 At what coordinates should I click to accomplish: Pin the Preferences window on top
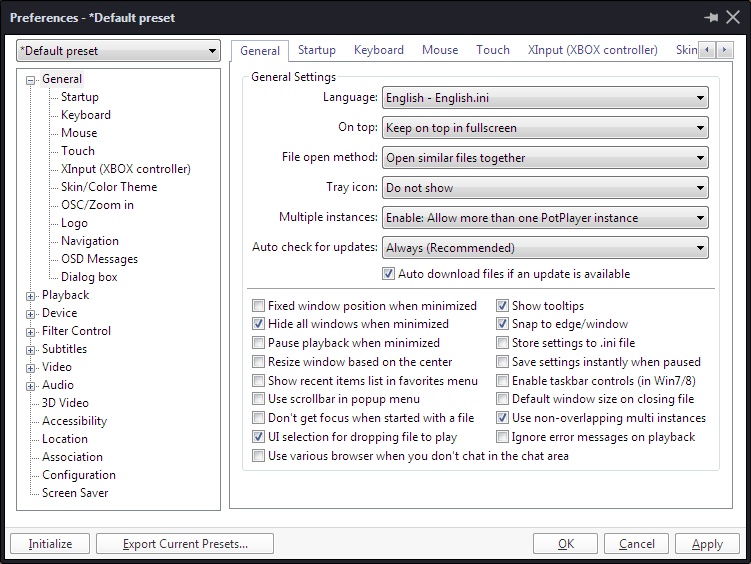click(x=711, y=18)
